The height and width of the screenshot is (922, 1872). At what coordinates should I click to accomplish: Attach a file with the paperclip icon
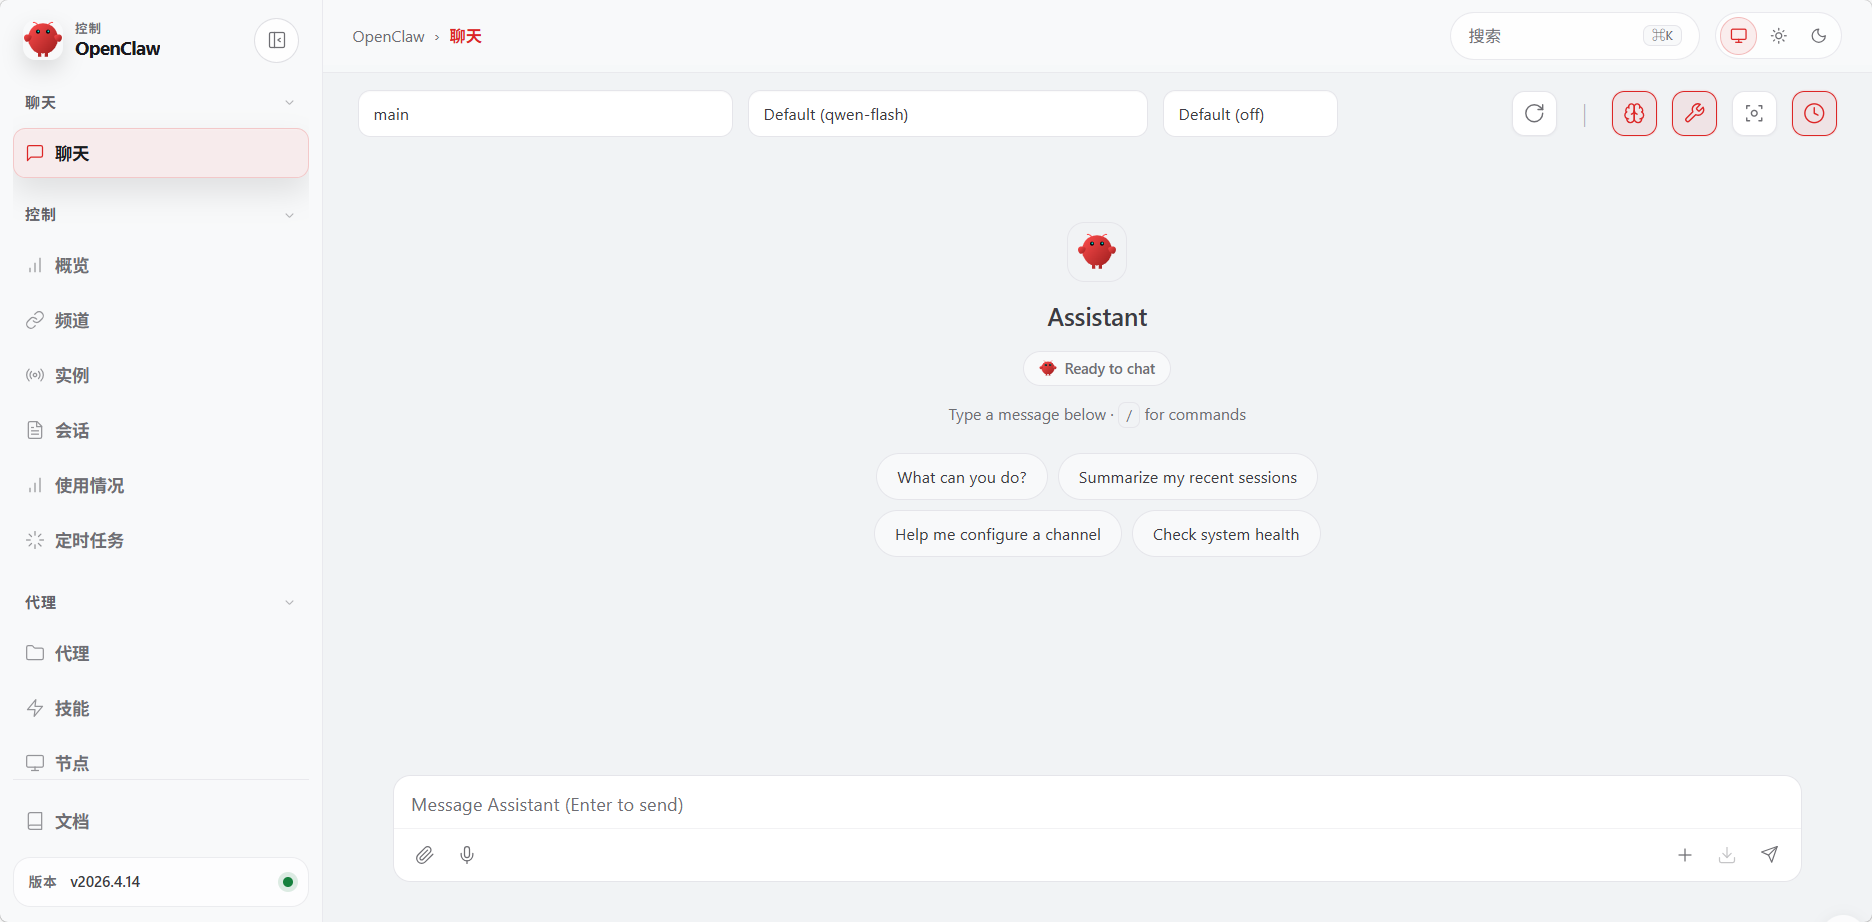coord(425,855)
